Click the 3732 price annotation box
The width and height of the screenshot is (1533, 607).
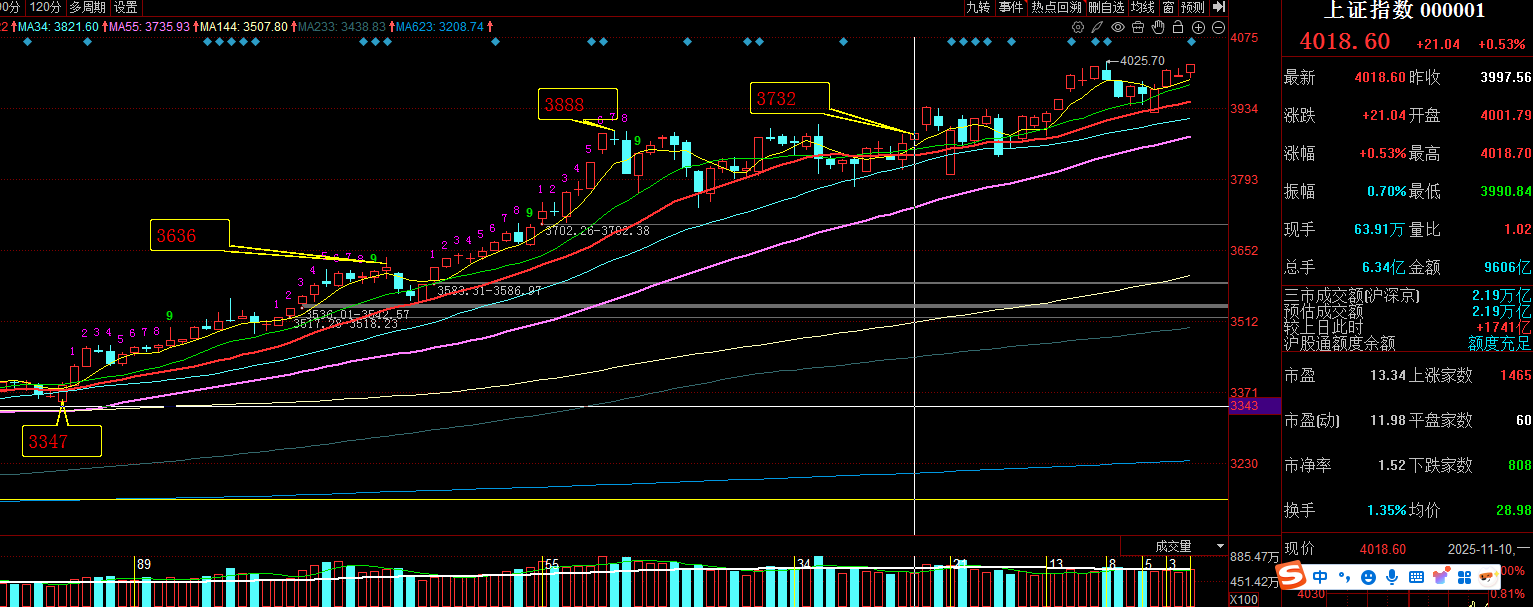pos(790,98)
